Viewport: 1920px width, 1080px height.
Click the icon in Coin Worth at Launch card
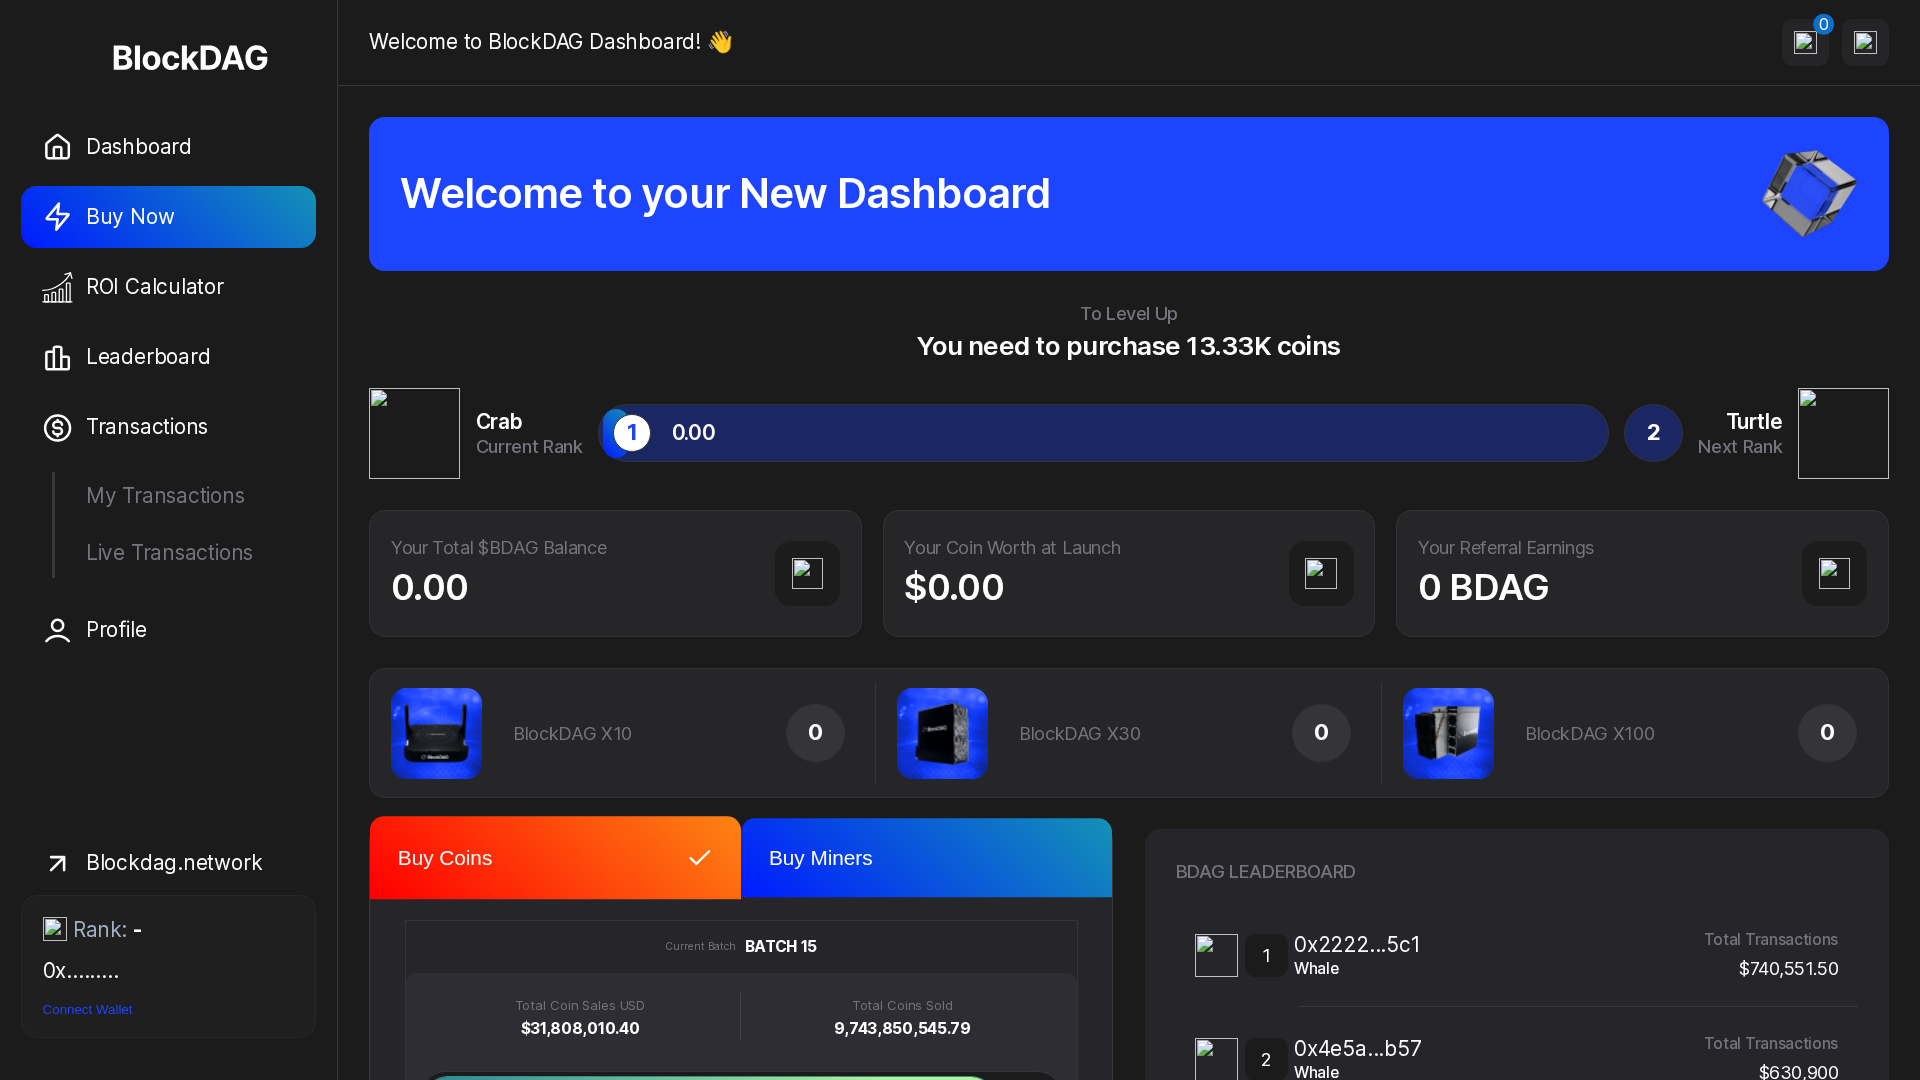pyautogui.click(x=1321, y=573)
